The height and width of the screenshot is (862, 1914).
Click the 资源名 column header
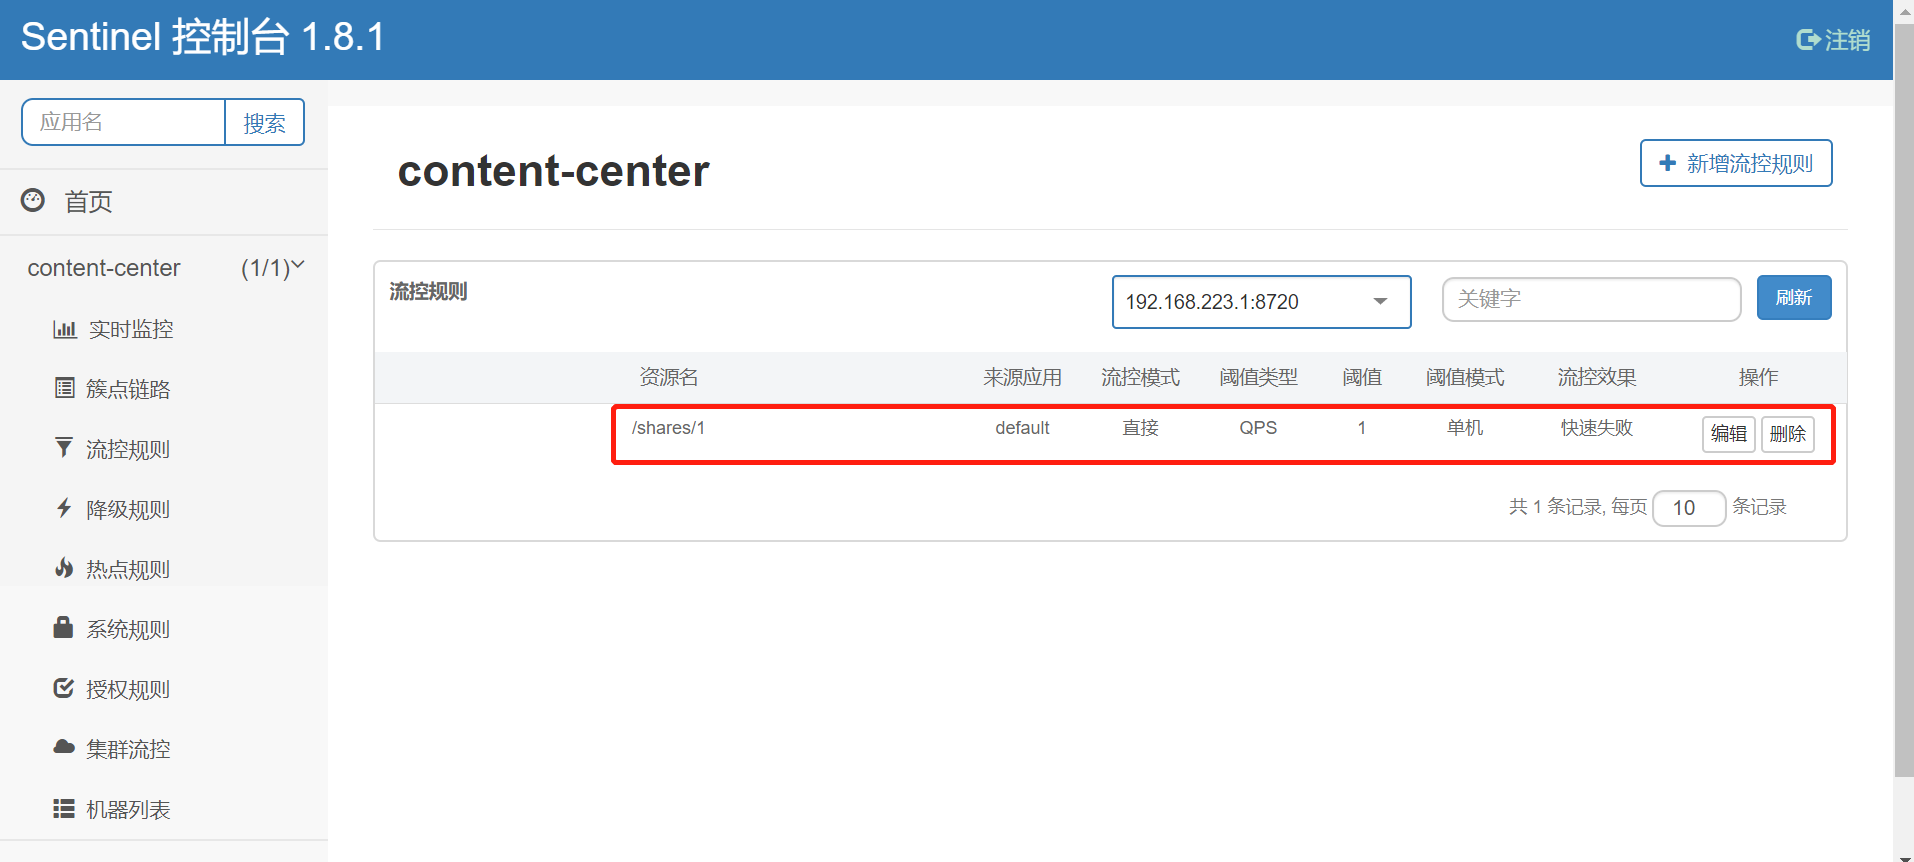pos(669,377)
